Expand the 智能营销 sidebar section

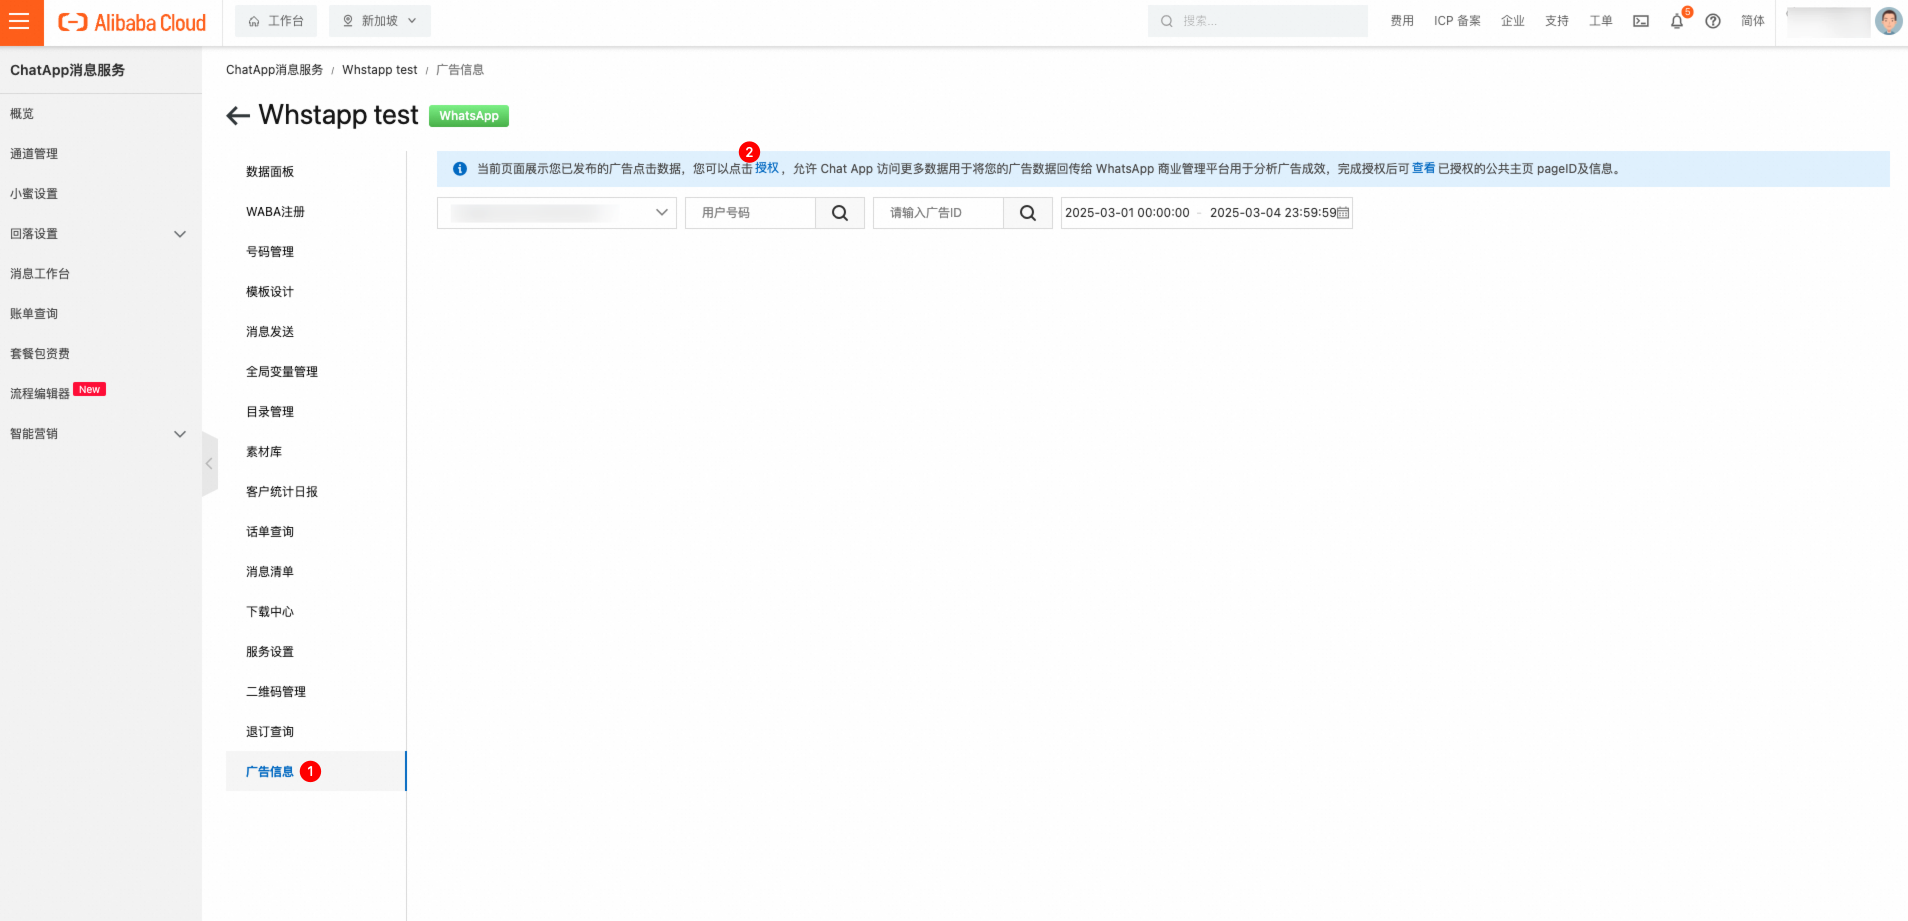[100, 434]
